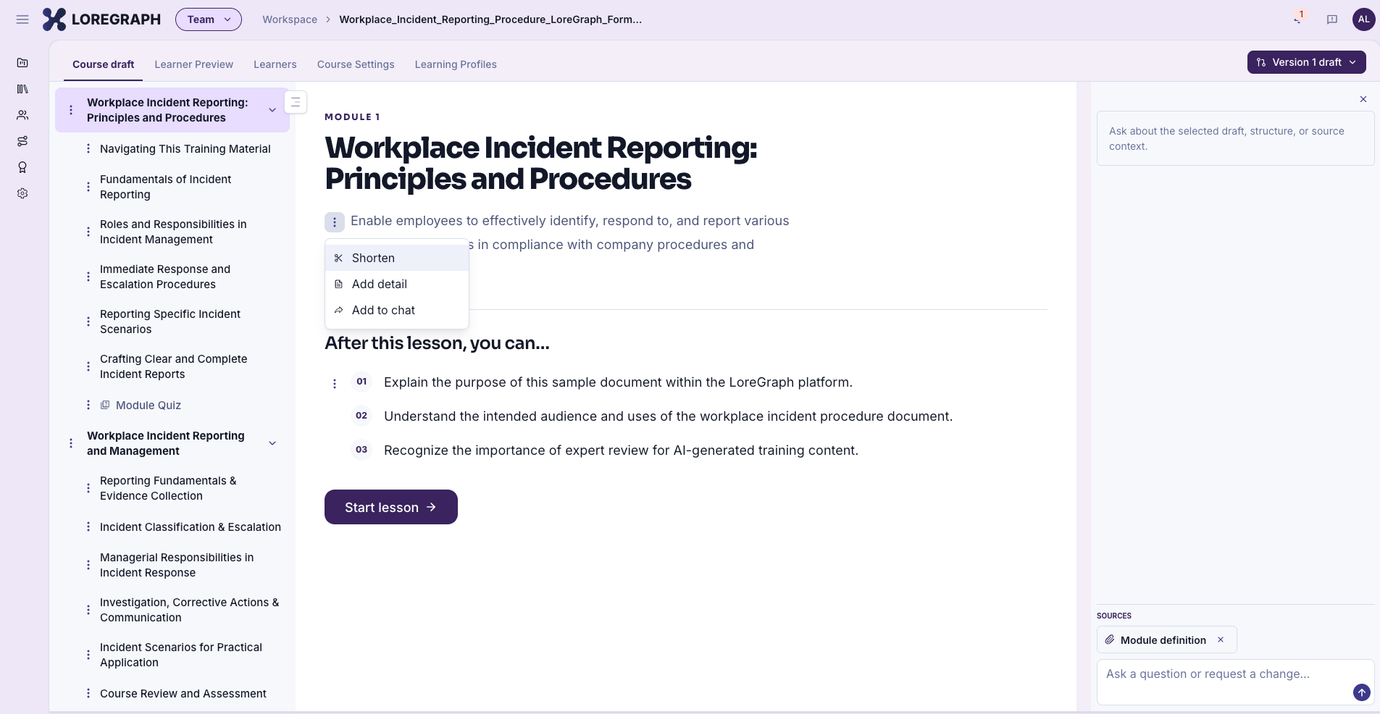This screenshot has height=714, width=1380.
Task: Open options for Immediate Response and Escalation
Action: pyautogui.click(x=88, y=277)
